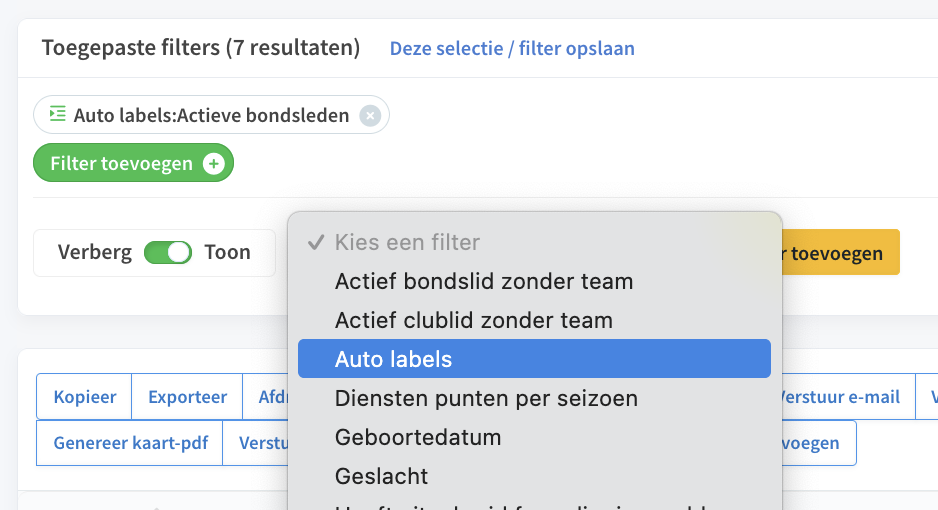
Task: Click the yellow toevoegen button
Action: 840,252
